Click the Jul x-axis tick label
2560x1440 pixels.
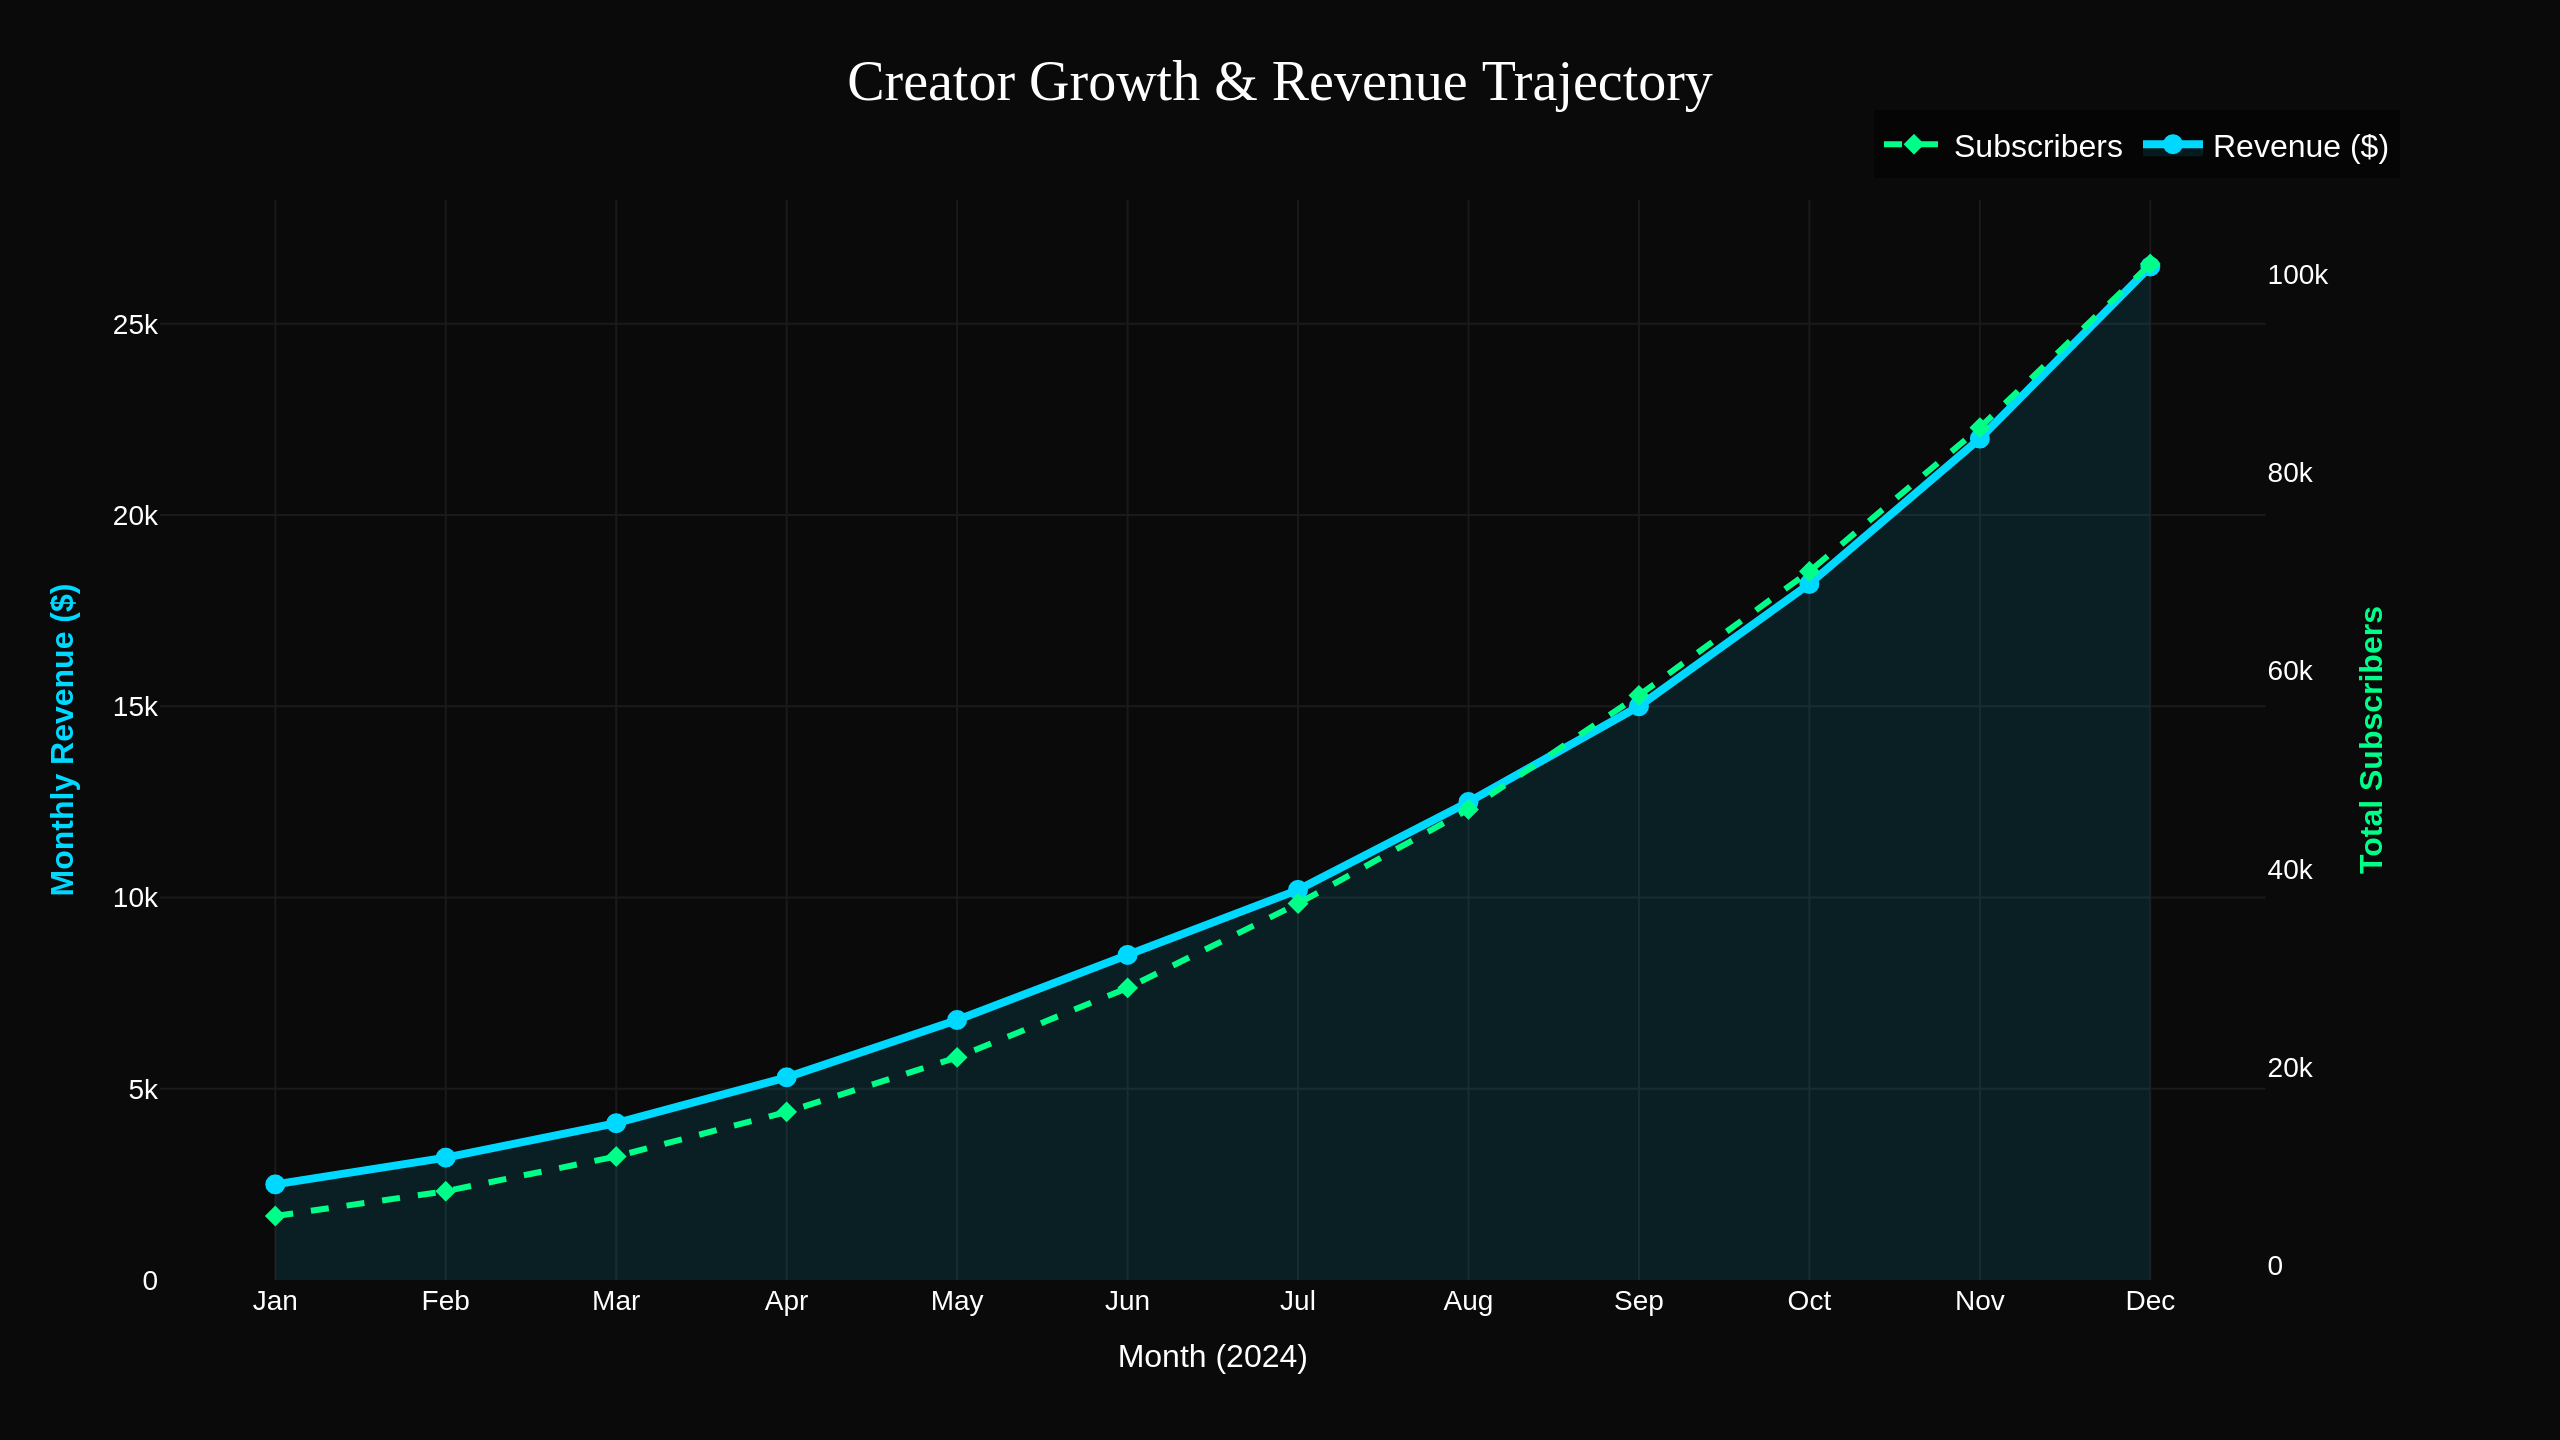coord(1297,1301)
